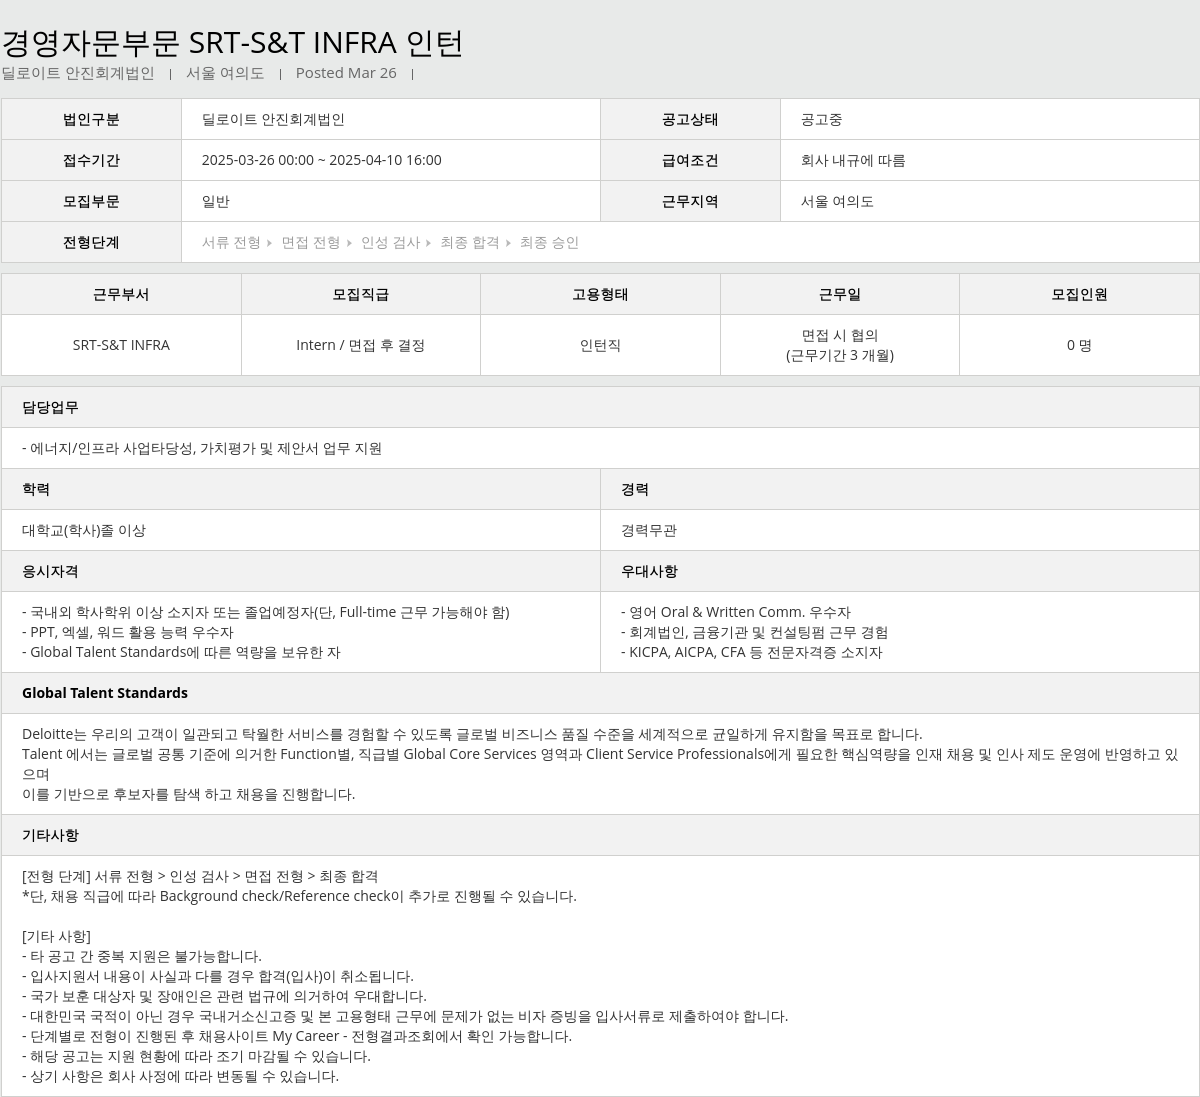Click the Intern / 면접 후 결정 cell
Viewport: 1200px width, 1097px height.
pyautogui.click(x=361, y=345)
